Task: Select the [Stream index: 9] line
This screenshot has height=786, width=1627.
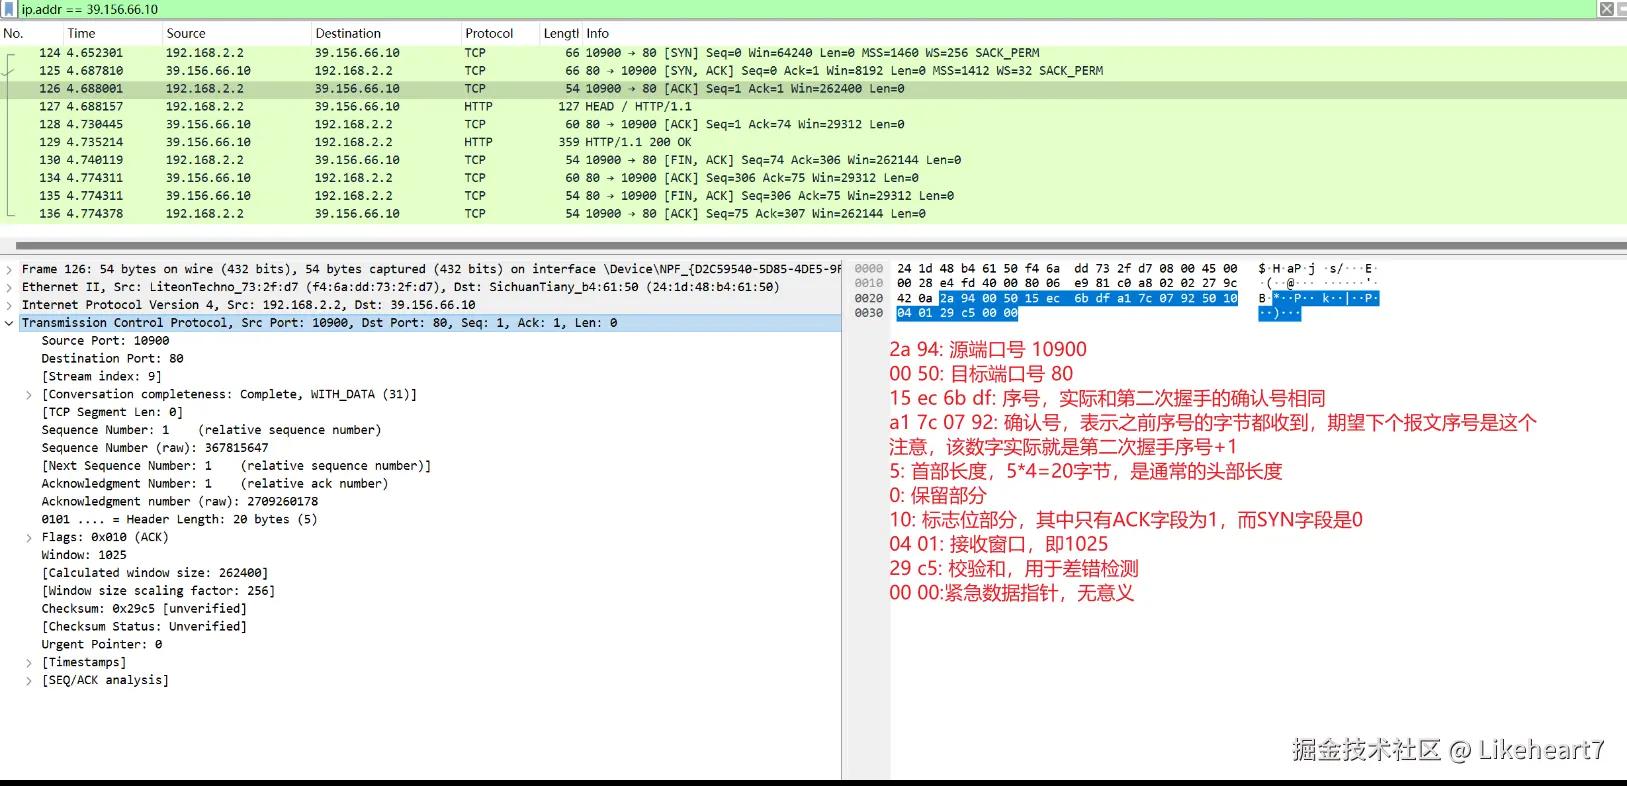Action: pyautogui.click(x=101, y=377)
